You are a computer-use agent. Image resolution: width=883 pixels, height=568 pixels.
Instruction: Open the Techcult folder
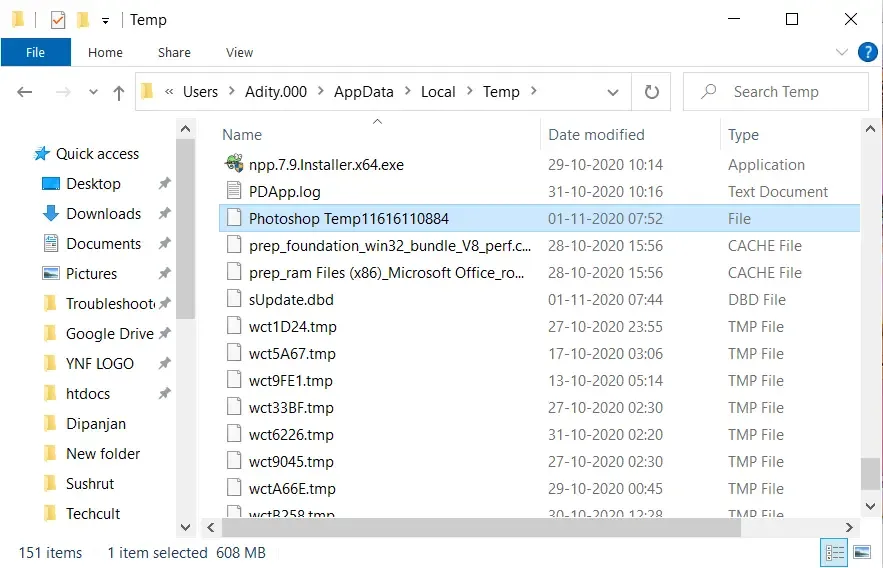(x=93, y=514)
